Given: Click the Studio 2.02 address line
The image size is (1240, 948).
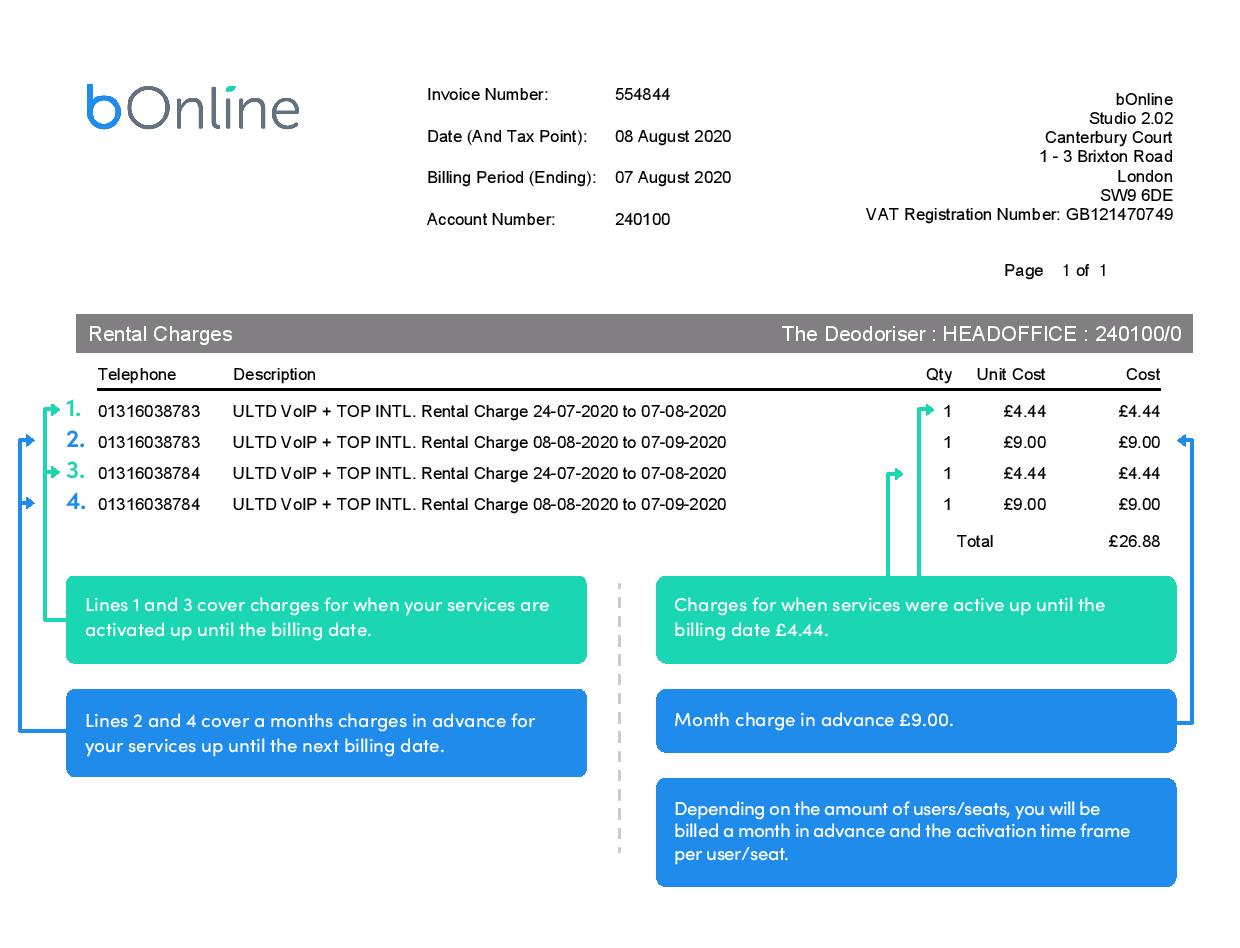Looking at the screenshot, I should click(1131, 119).
